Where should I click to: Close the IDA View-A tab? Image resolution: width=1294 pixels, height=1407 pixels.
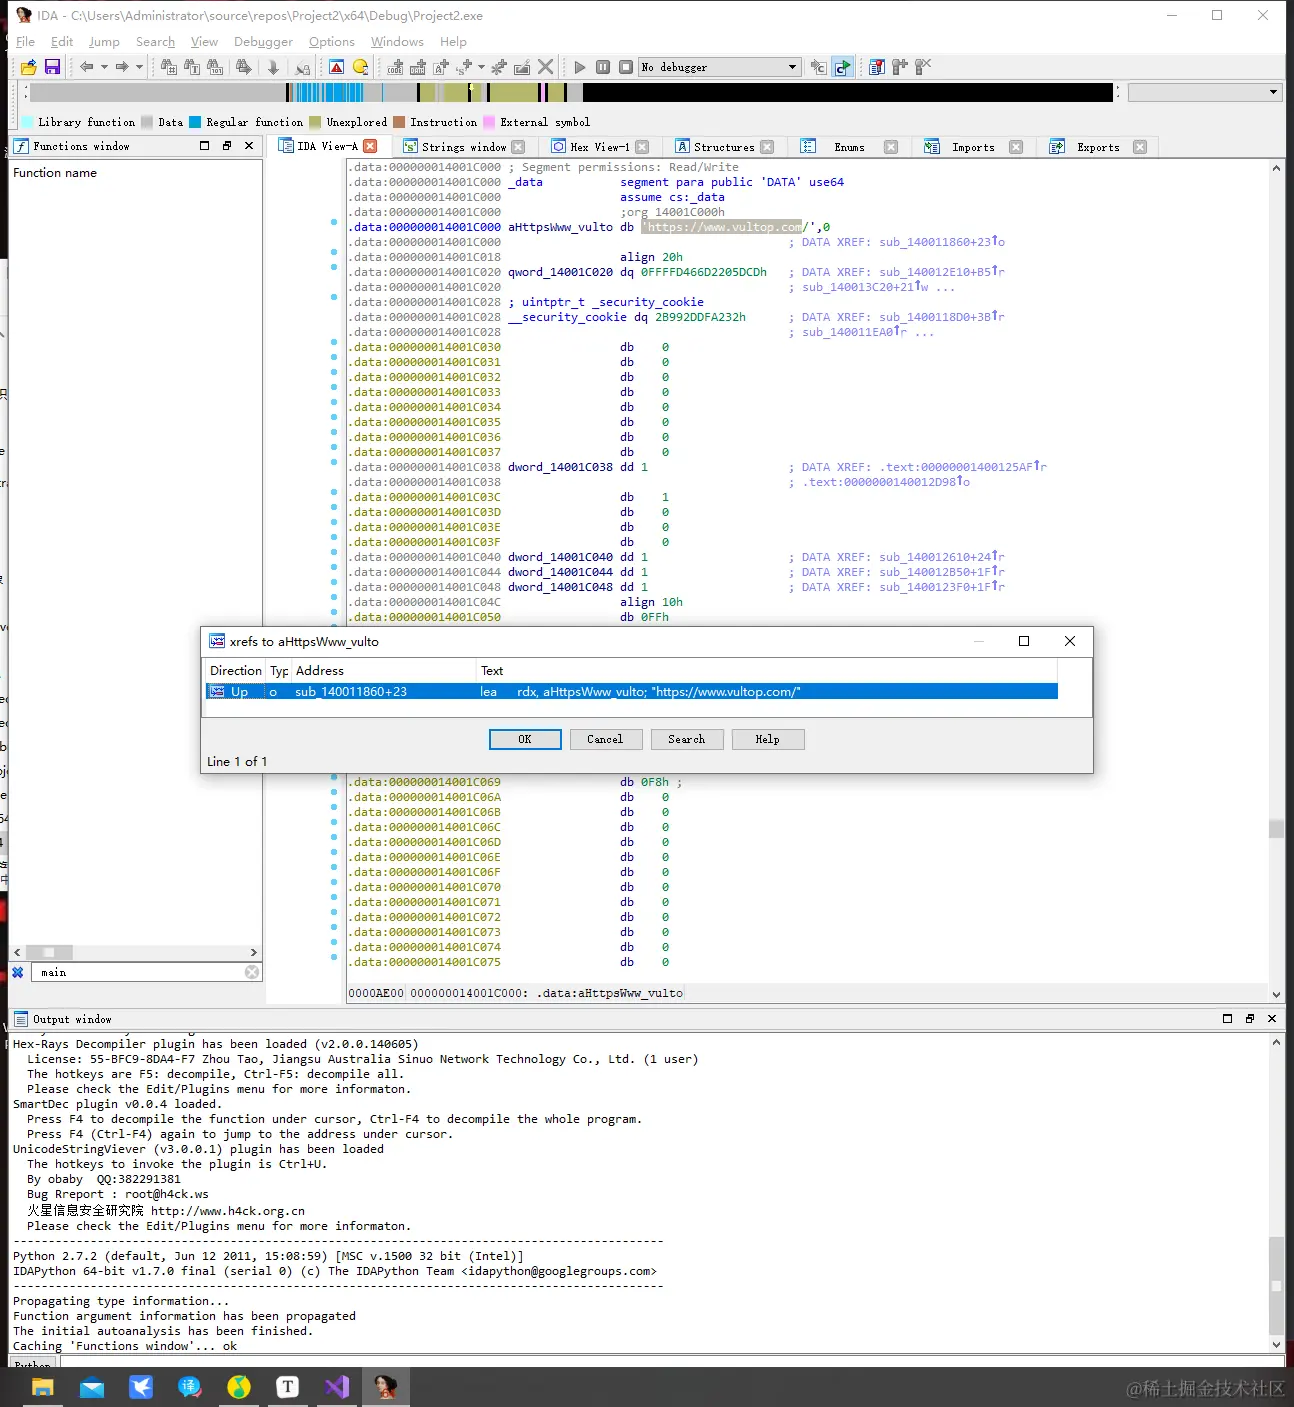[x=370, y=146]
